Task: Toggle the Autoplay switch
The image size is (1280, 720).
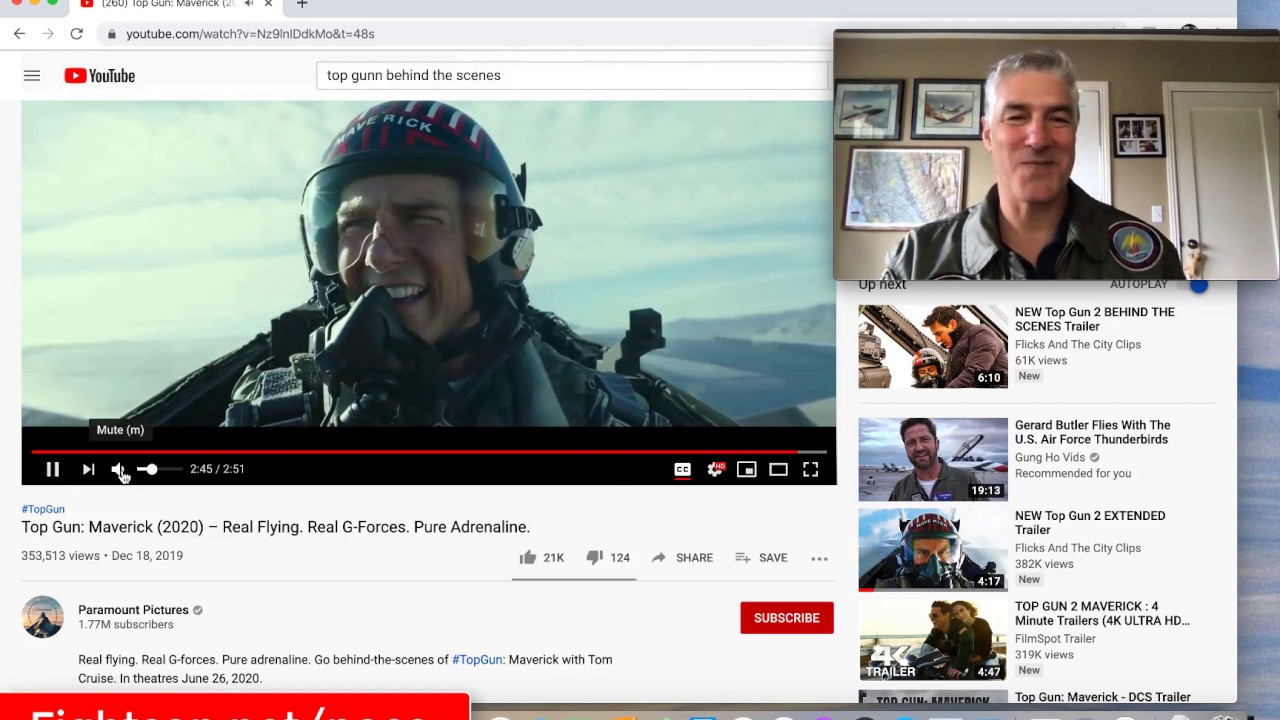Action: click(1199, 285)
